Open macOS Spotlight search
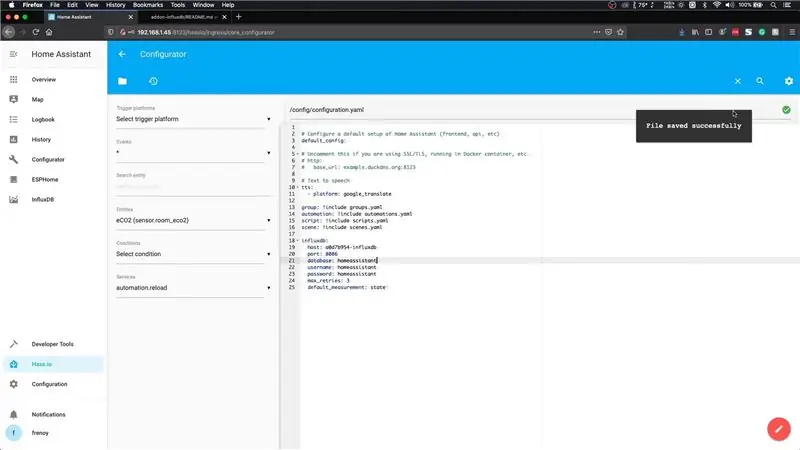Viewport: 800px width, 450px height. pos(773,5)
